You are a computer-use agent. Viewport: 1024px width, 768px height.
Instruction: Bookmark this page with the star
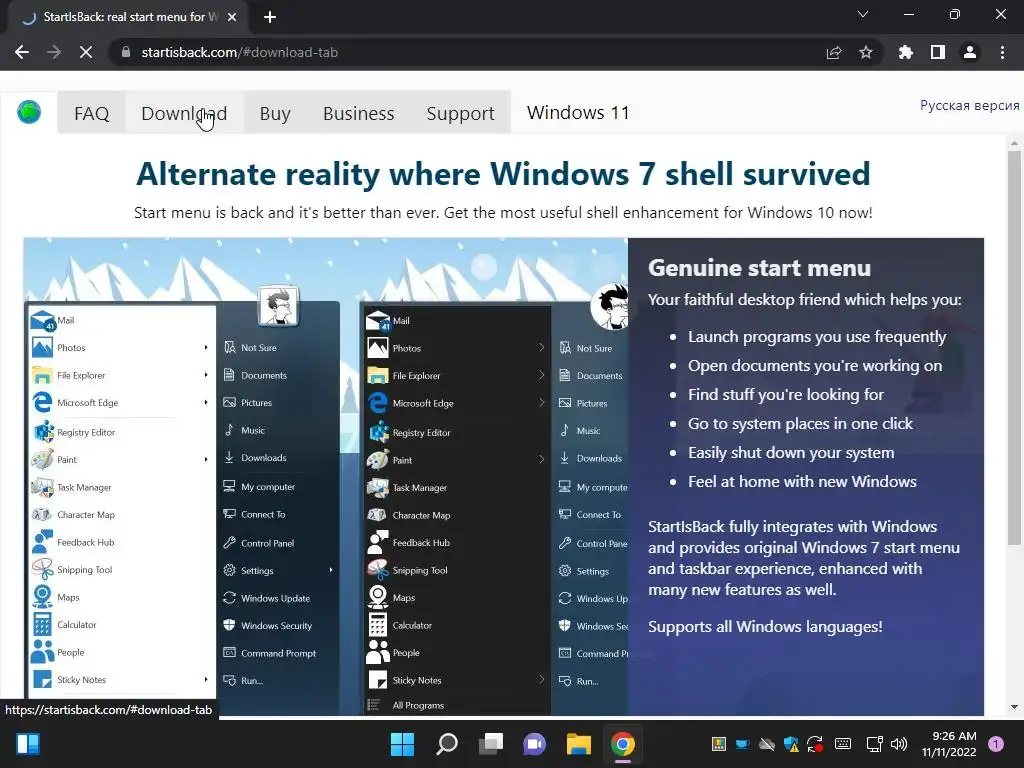[x=866, y=52]
